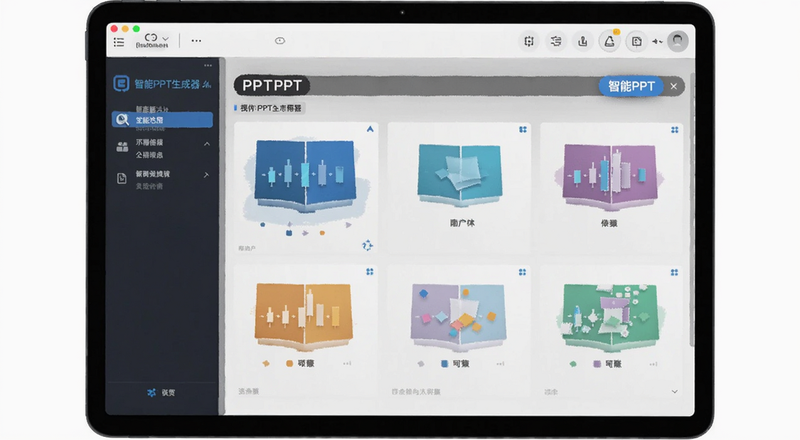Select the orange square swatch under the orange template
This screenshot has height=440, width=800.
289,363
